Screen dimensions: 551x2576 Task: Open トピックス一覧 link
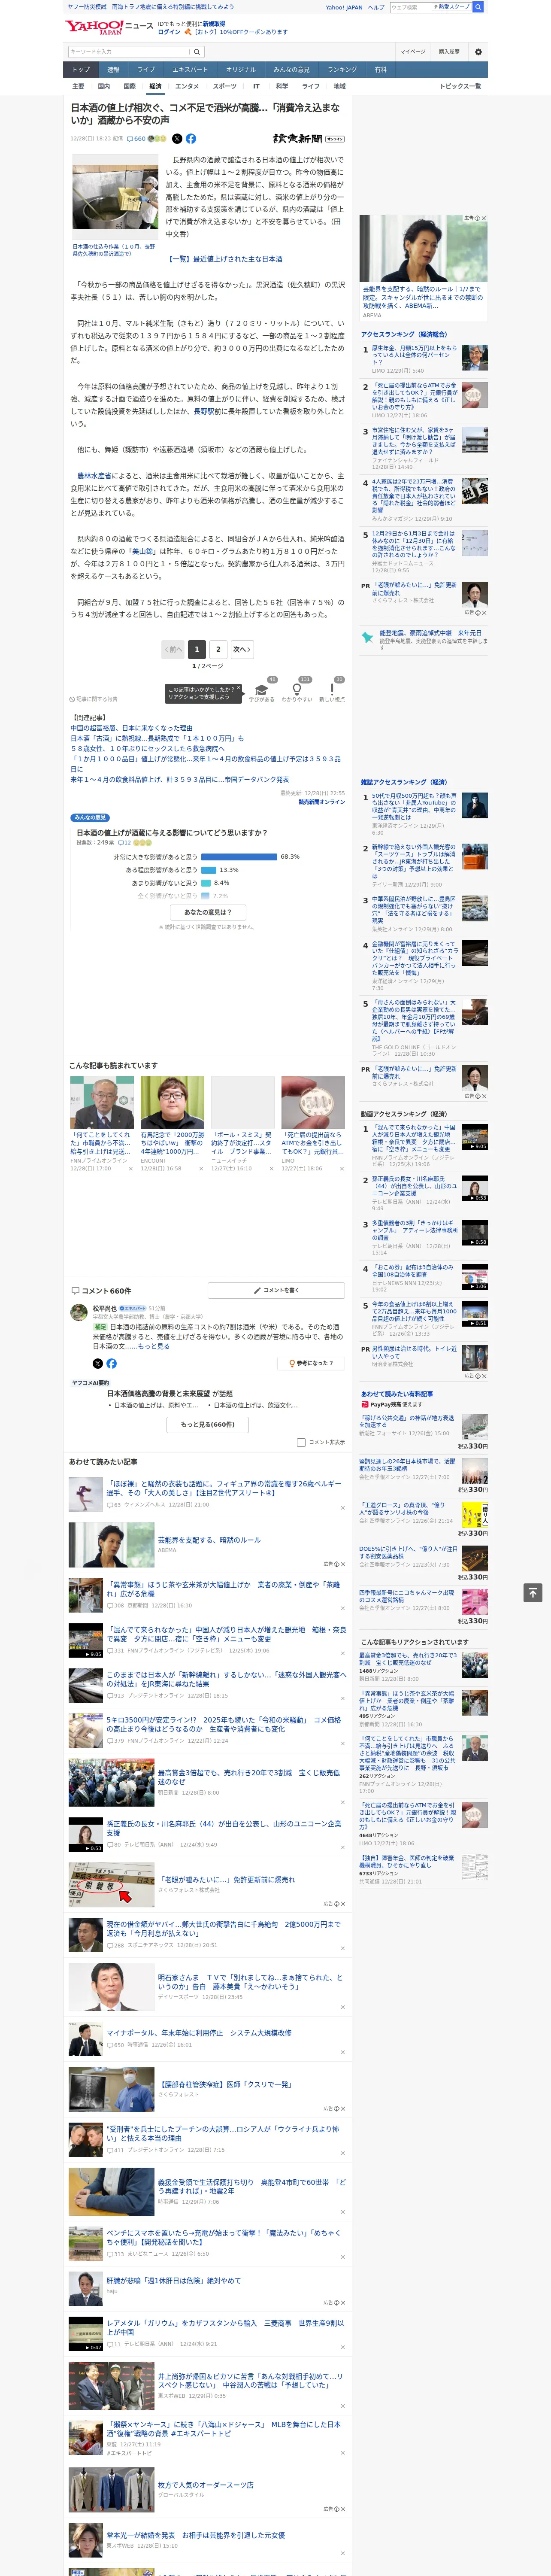pyautogui.click(x=460, y=86)
